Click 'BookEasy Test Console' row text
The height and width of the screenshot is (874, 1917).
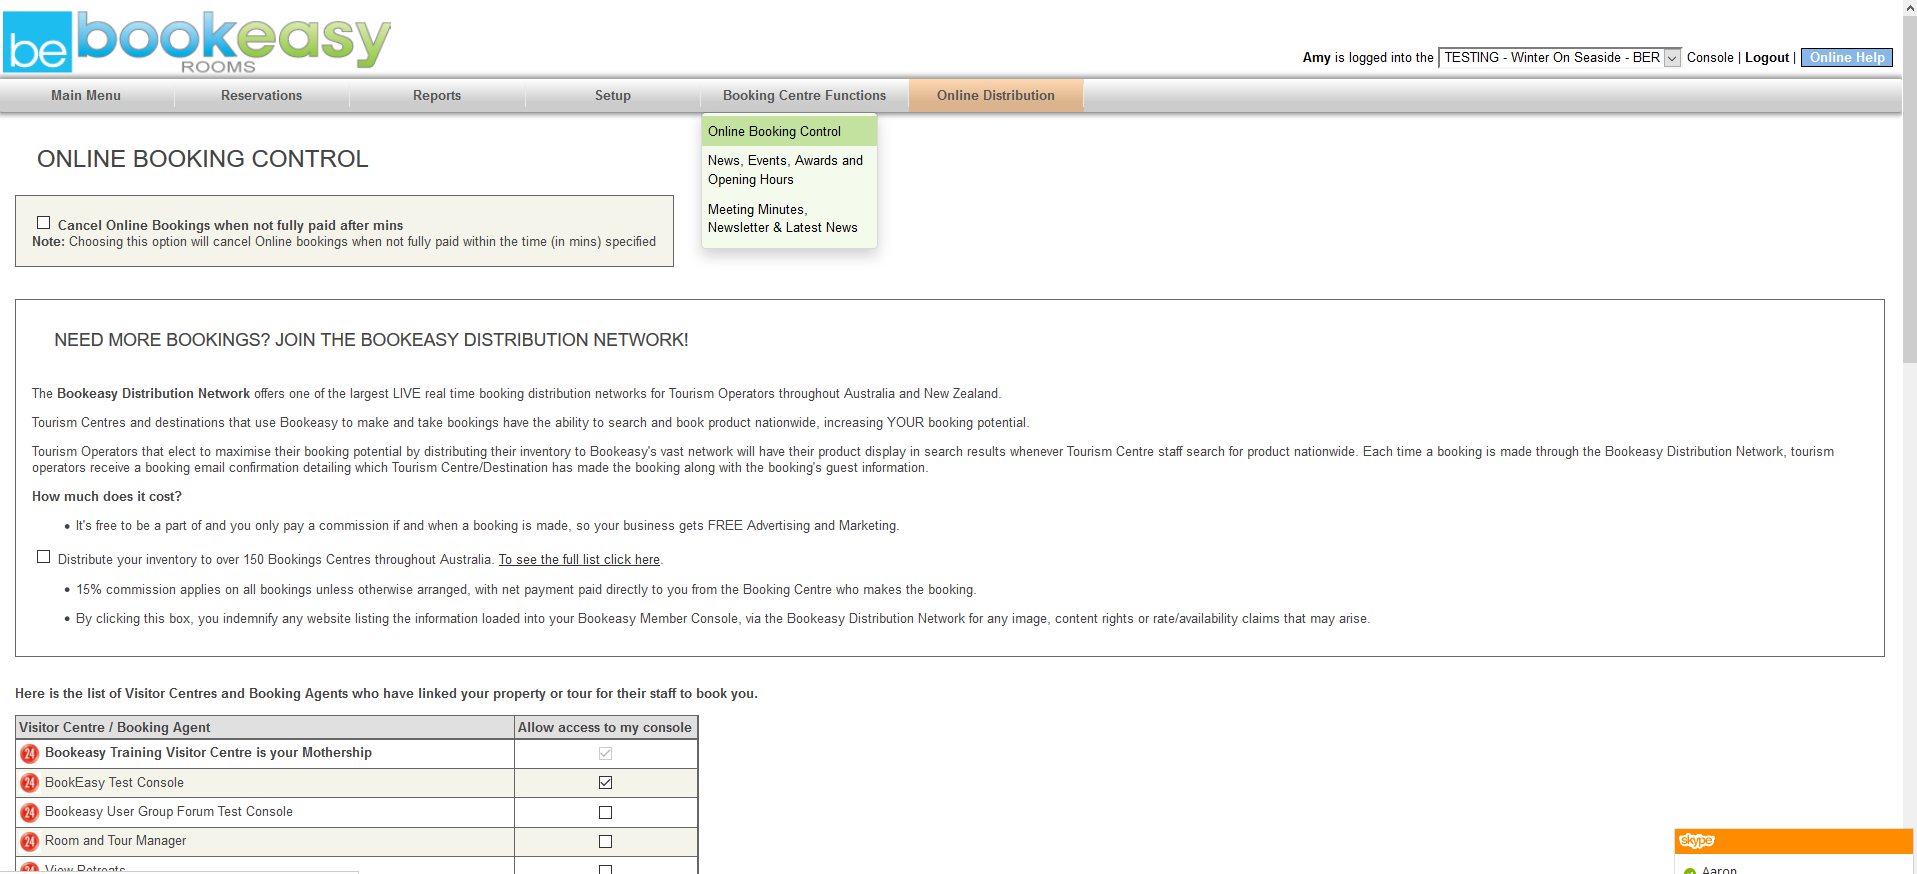pyautogui.click(x=114, y=783)
